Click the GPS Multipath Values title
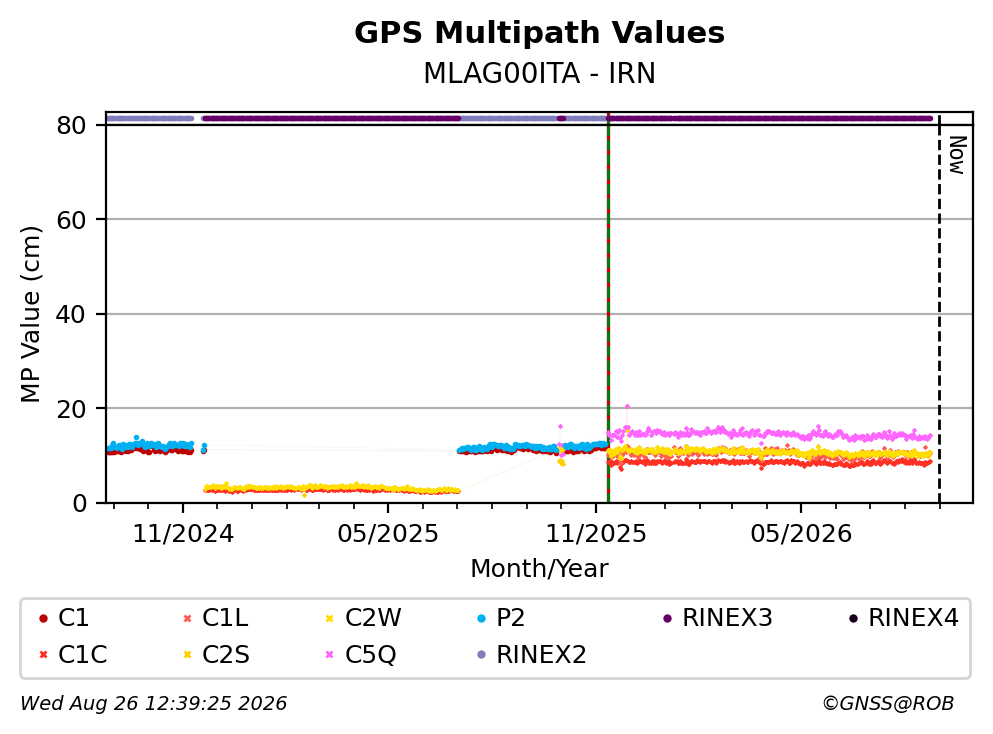The image size is (993, 734). coord(539,32)
